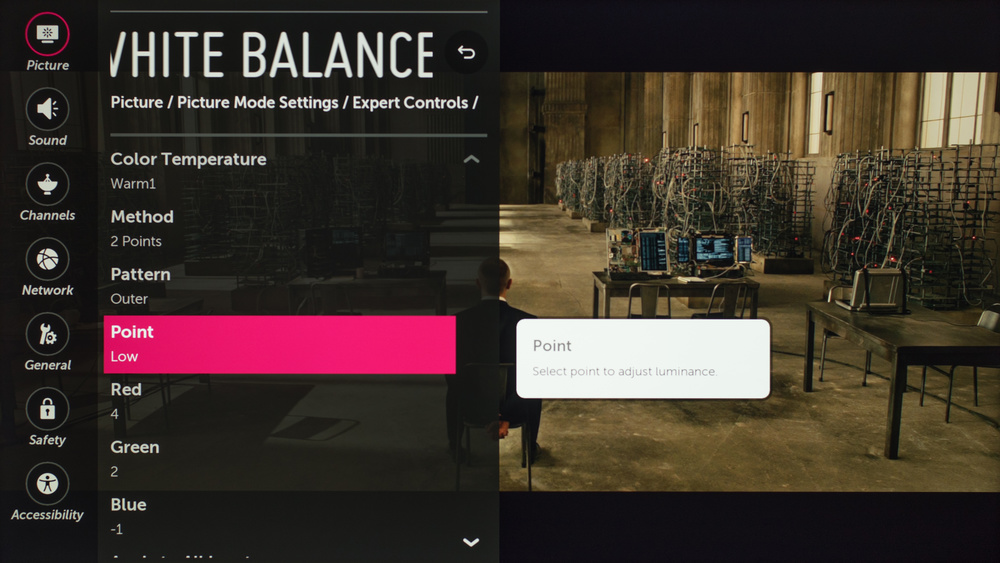This screenshot has width=1000, height=563.
Task: Select the Sound speaker icon
Action: [x=47, y=109]
